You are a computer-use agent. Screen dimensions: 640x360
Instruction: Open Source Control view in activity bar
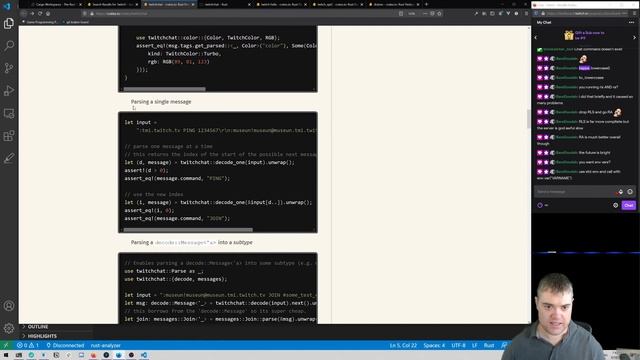pos(9,68)
